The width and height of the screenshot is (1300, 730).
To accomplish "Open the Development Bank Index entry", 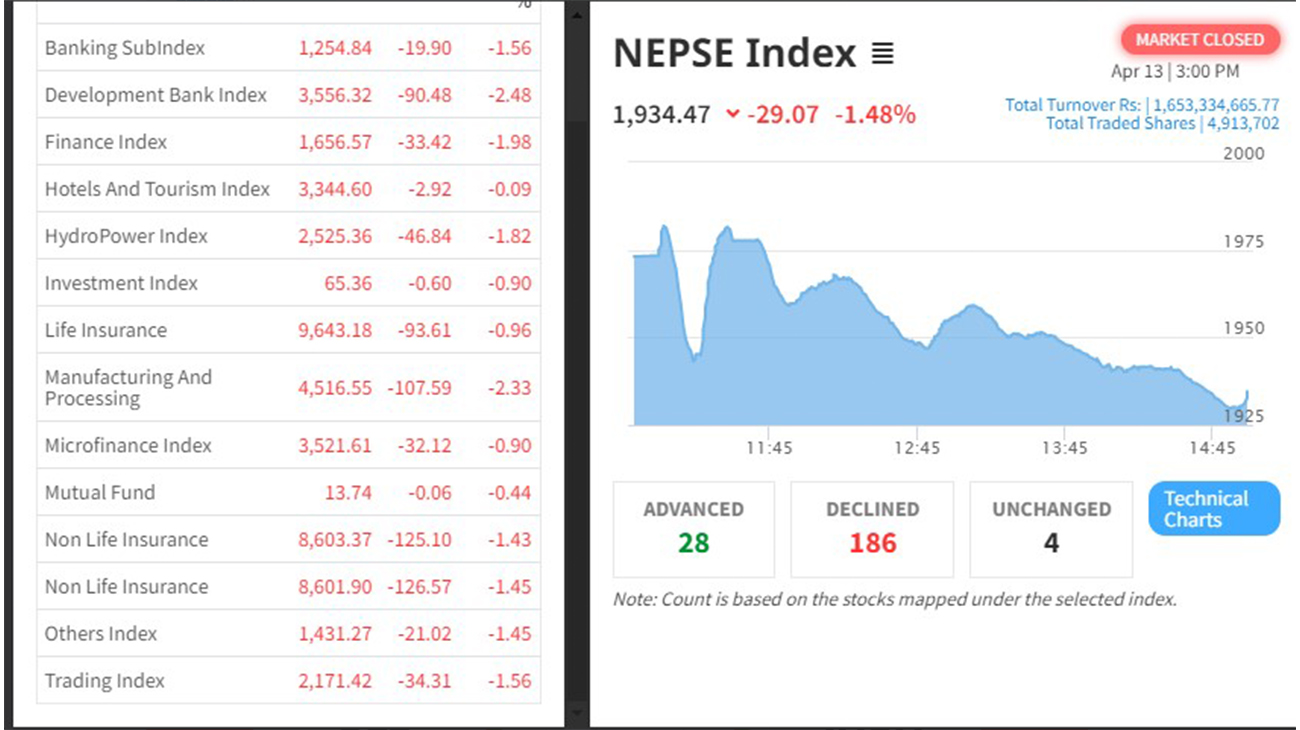I will click(x=156, y=95).
